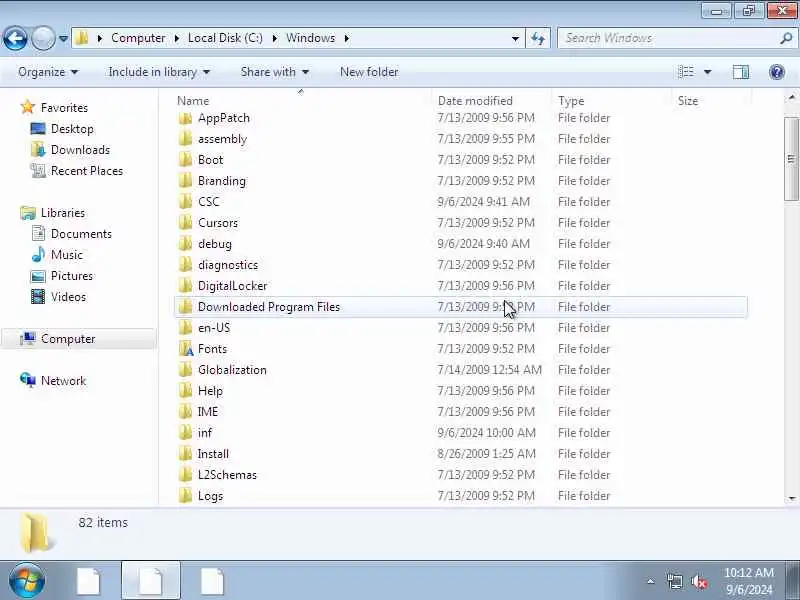
Task: Click the muted volume tray icon
Action: pyautogui.click(x=698, y=582)
